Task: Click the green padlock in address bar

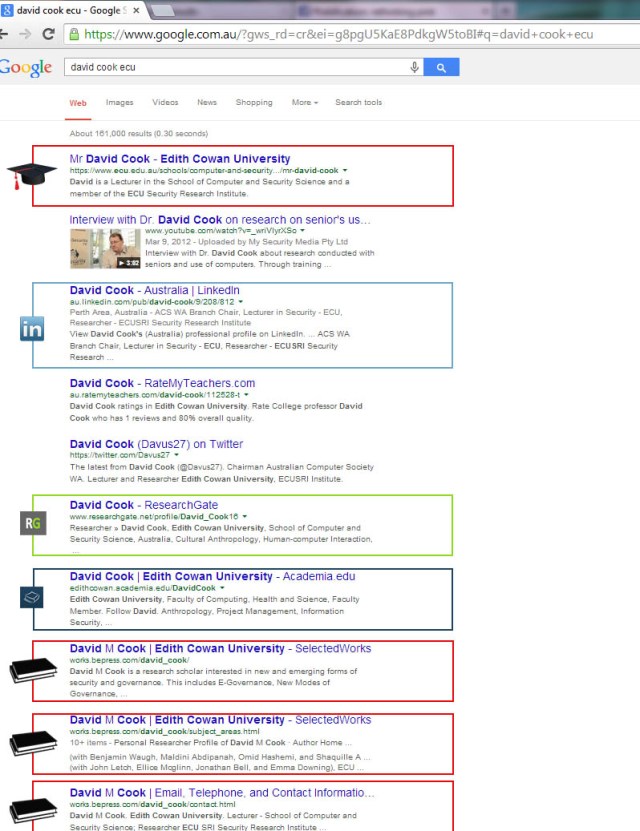Action: click(x=74, y=34)
